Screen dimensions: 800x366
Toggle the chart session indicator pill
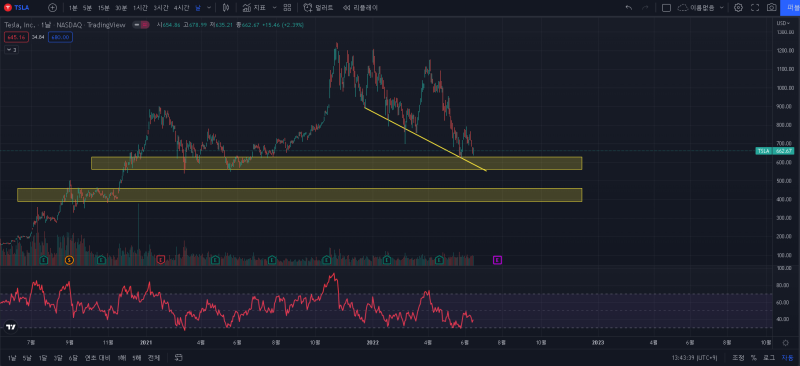pyautogui.click(x=140, y=25)
